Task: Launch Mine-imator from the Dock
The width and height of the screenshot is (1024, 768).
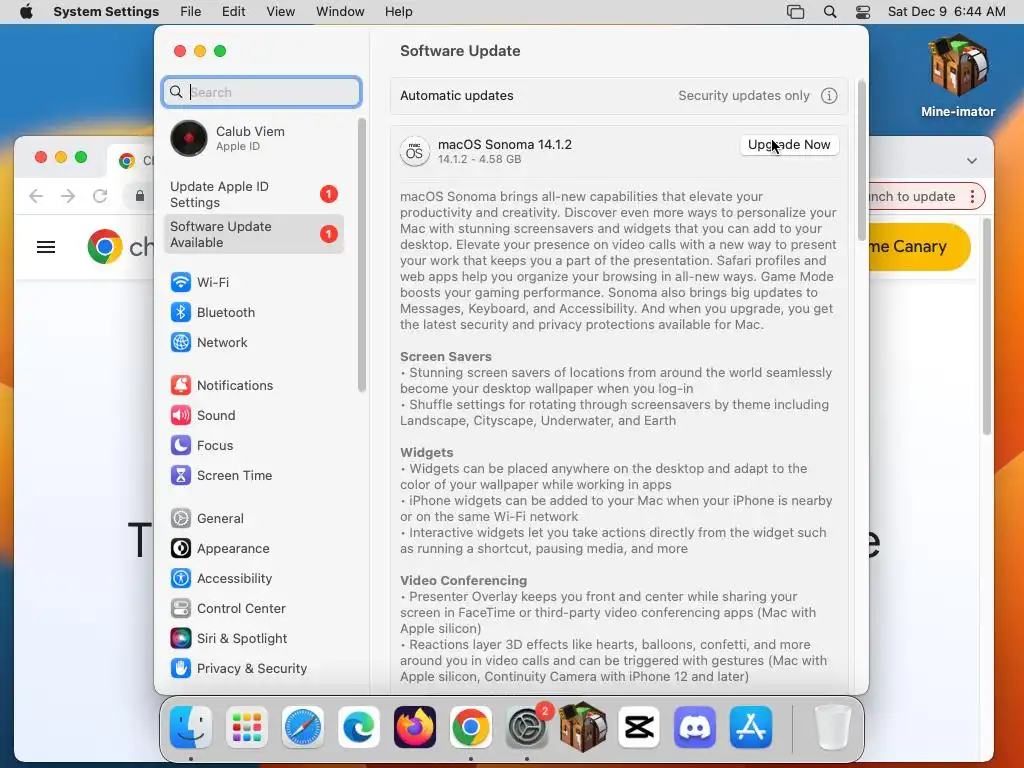Action: pos(583,727)
